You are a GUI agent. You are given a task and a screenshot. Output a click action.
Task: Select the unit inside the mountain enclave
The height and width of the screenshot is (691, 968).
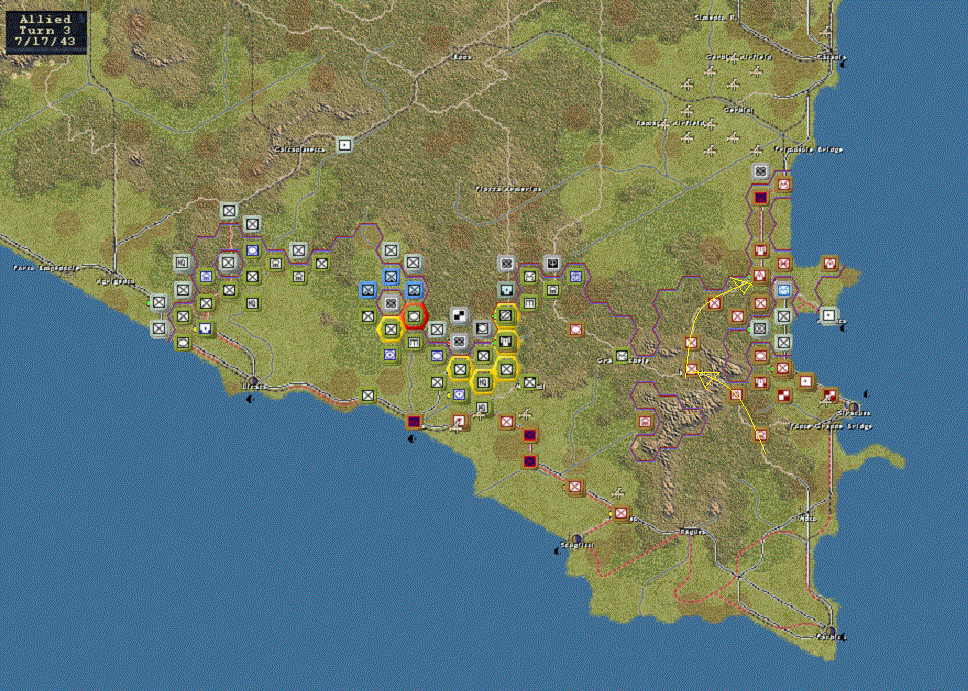pos(645,422)
